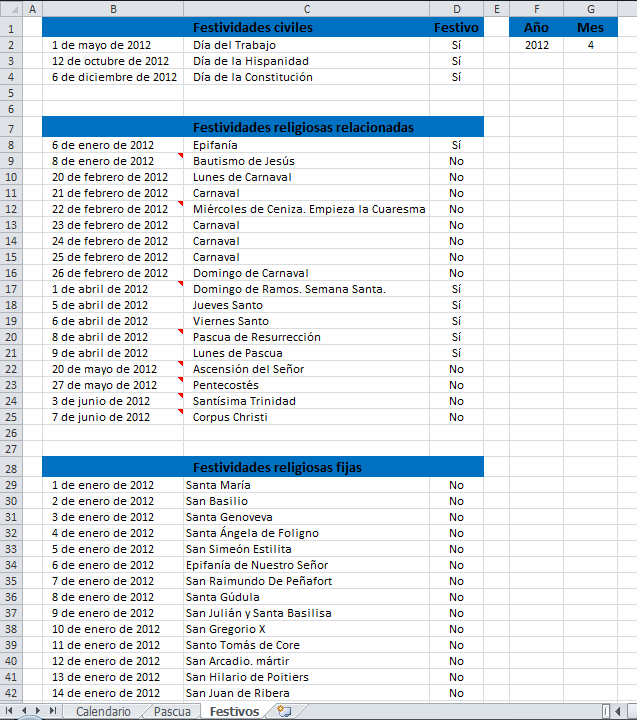Click 'Pascua de Resurrección' cell
637x720 pixels.
coord(307,338)
